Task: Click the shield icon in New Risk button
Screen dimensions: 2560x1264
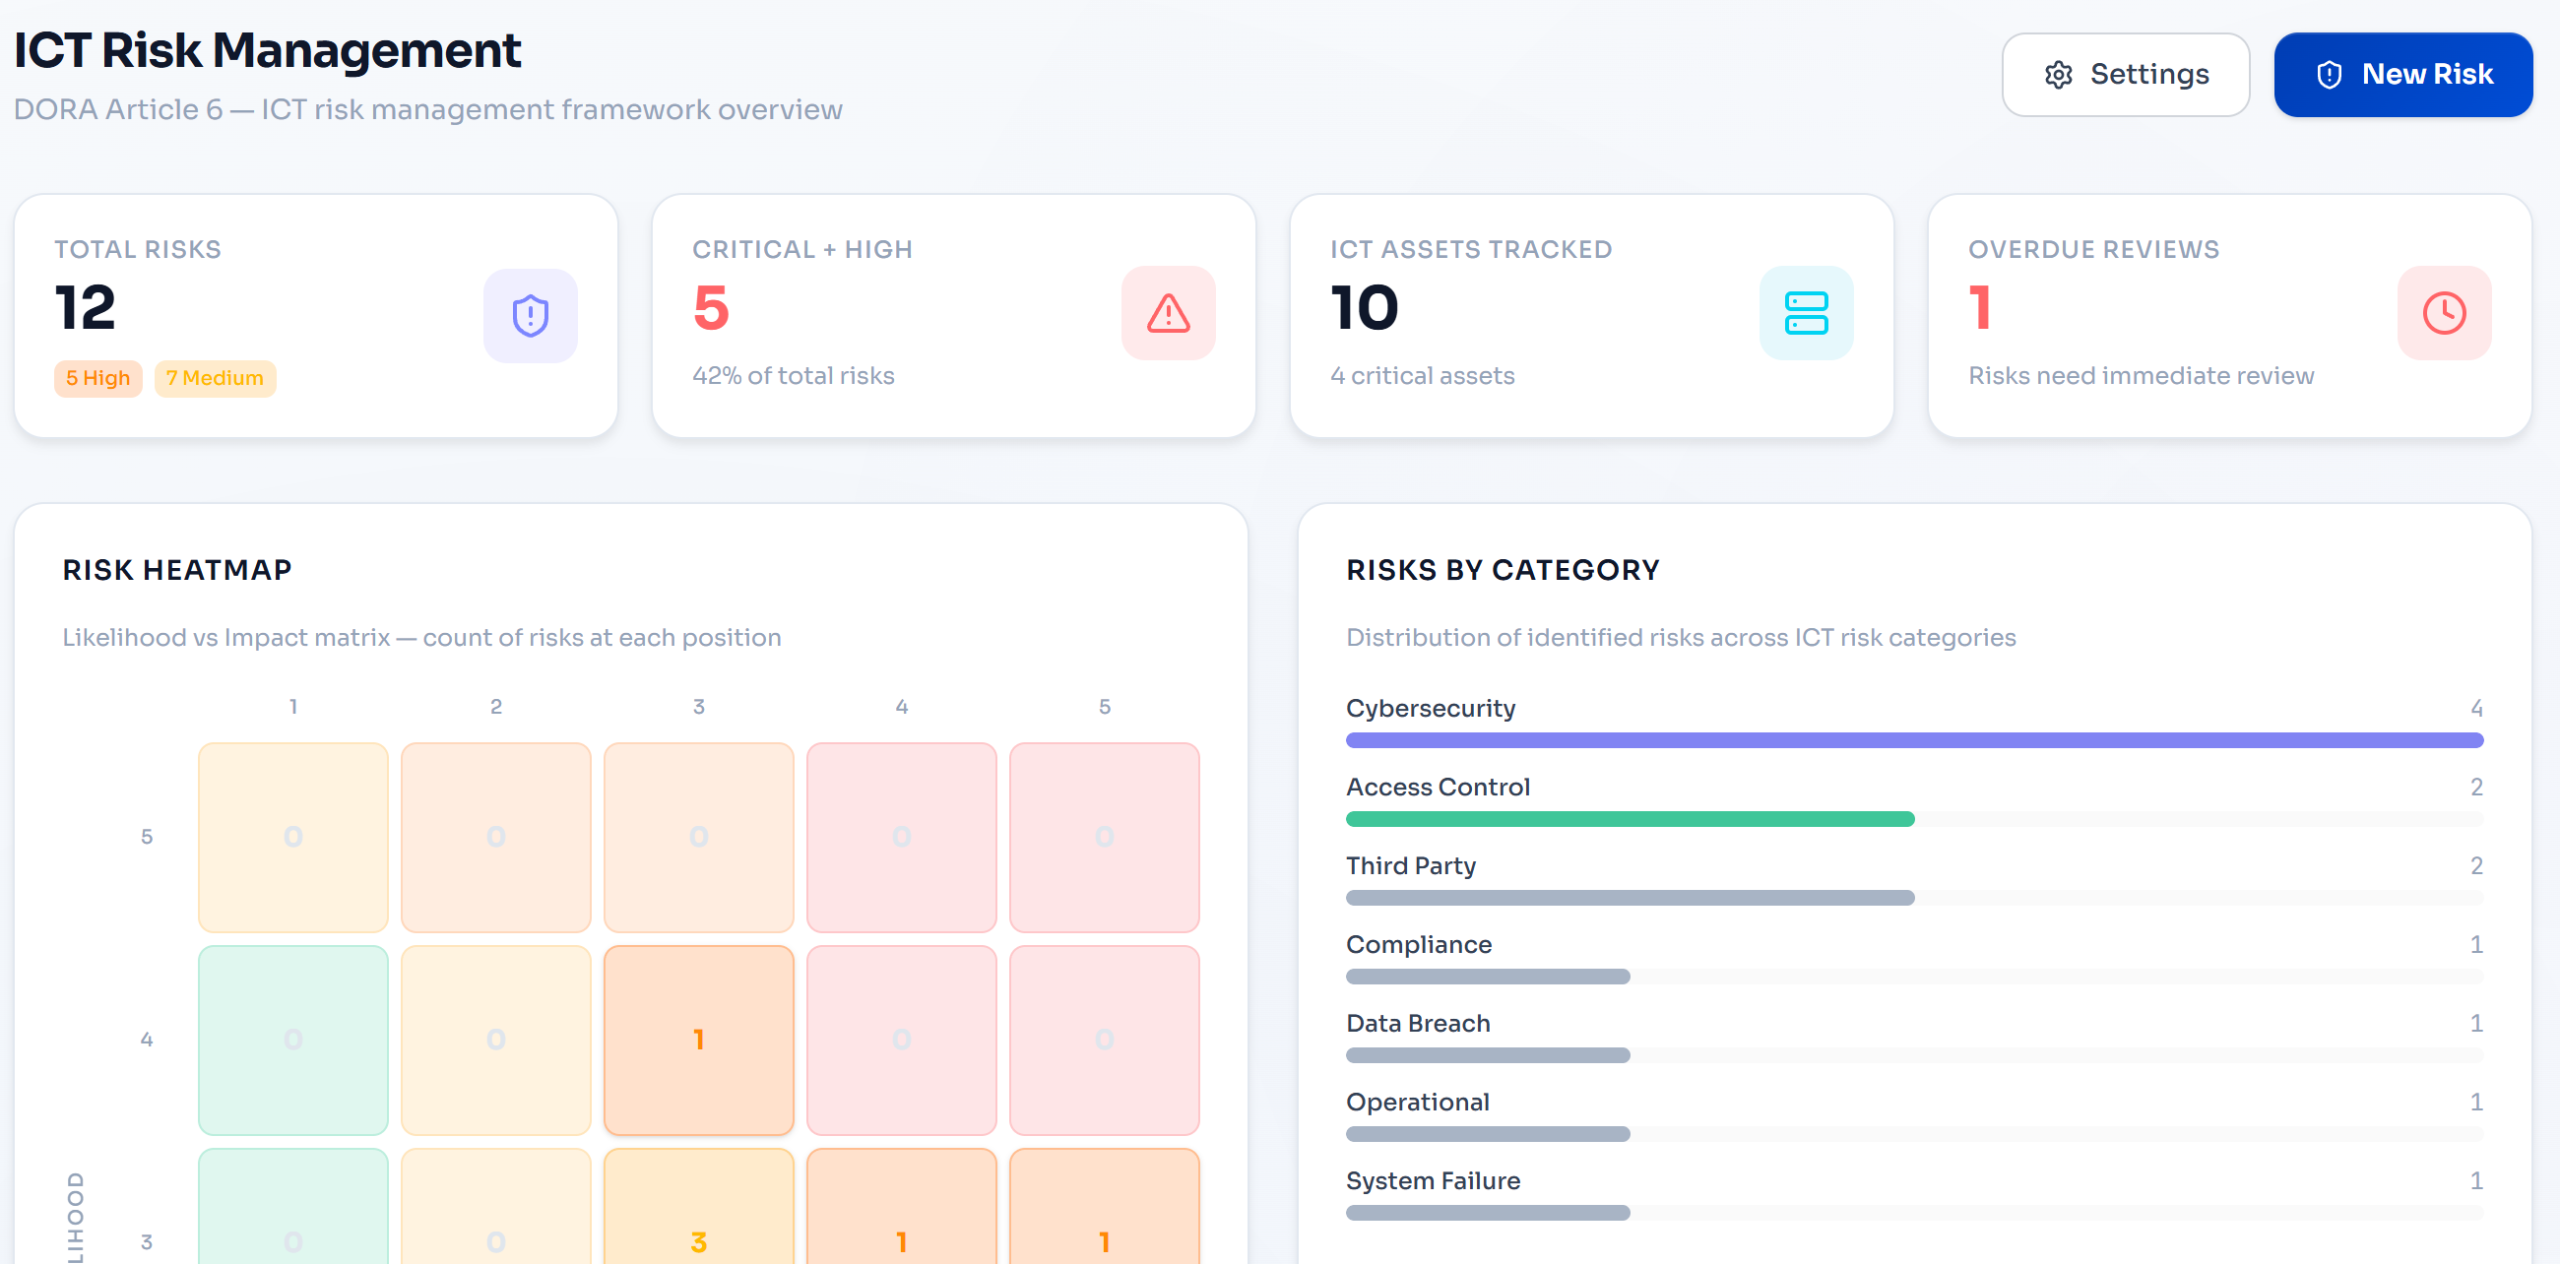Action: 2329,75
